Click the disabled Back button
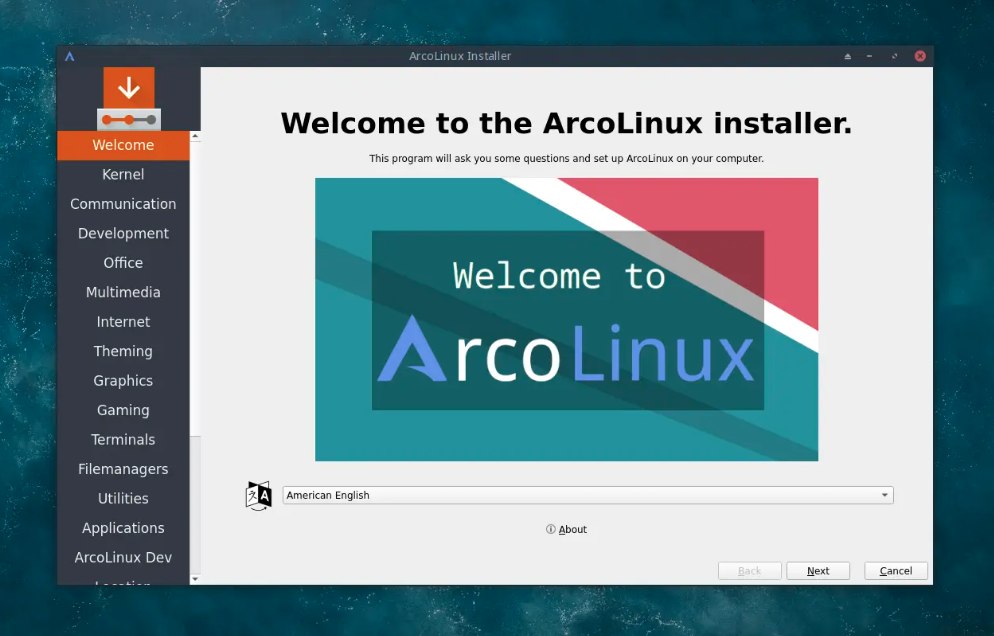 click(749, 571)
